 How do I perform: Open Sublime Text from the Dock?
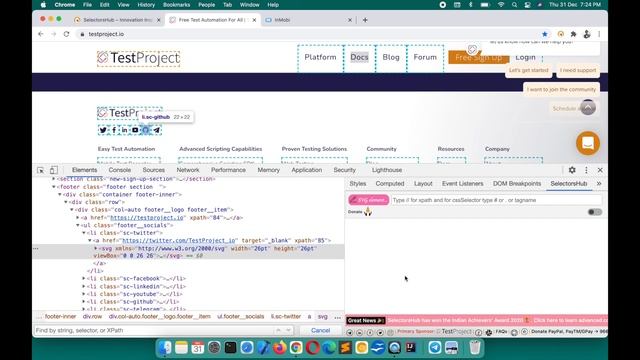(345, 348)
